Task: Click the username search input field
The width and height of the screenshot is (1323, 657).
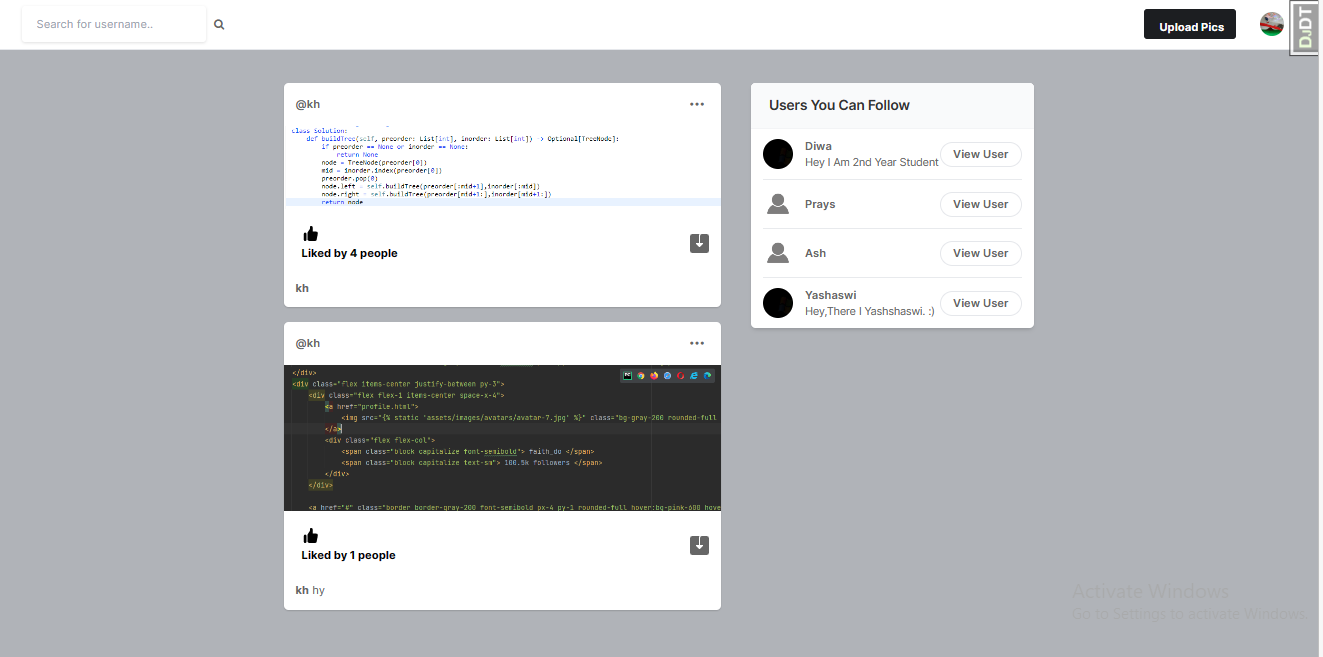Action: pos(113,24)
